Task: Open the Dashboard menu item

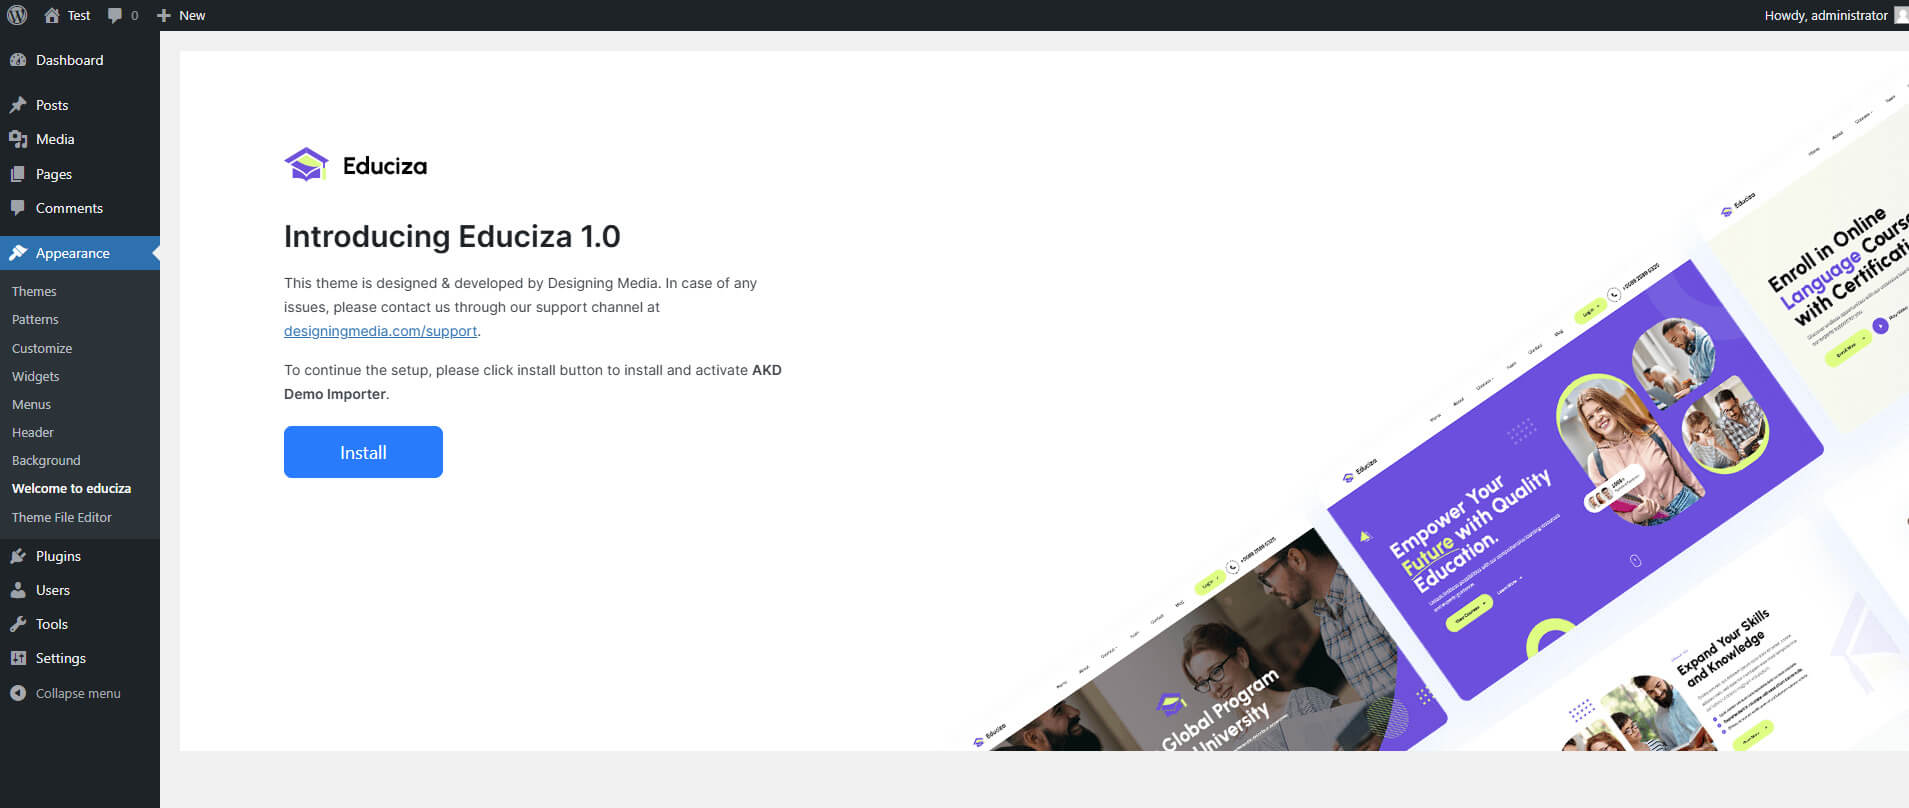Action: [80, 60]
